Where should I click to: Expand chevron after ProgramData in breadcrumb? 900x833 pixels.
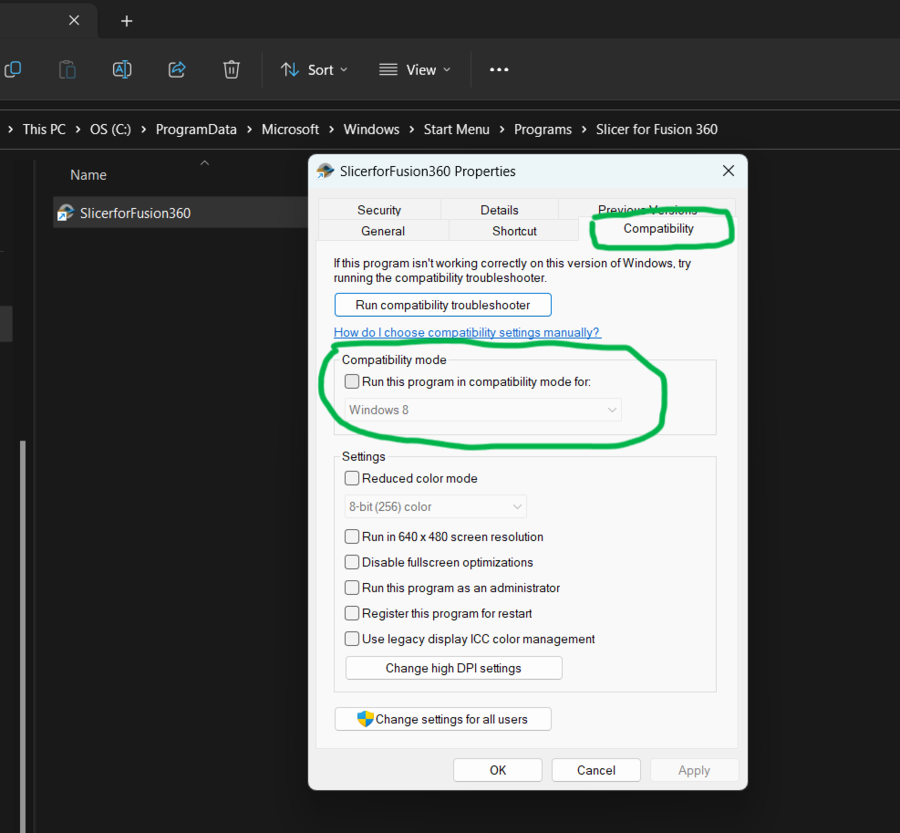click(x=249, y=130)
